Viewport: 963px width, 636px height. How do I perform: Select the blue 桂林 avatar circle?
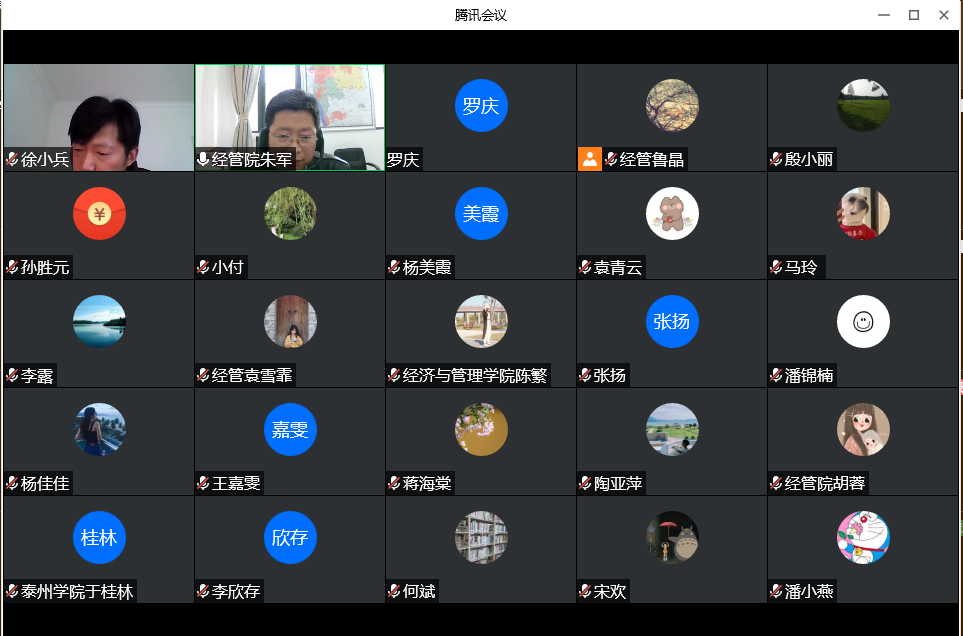point(99,537)
